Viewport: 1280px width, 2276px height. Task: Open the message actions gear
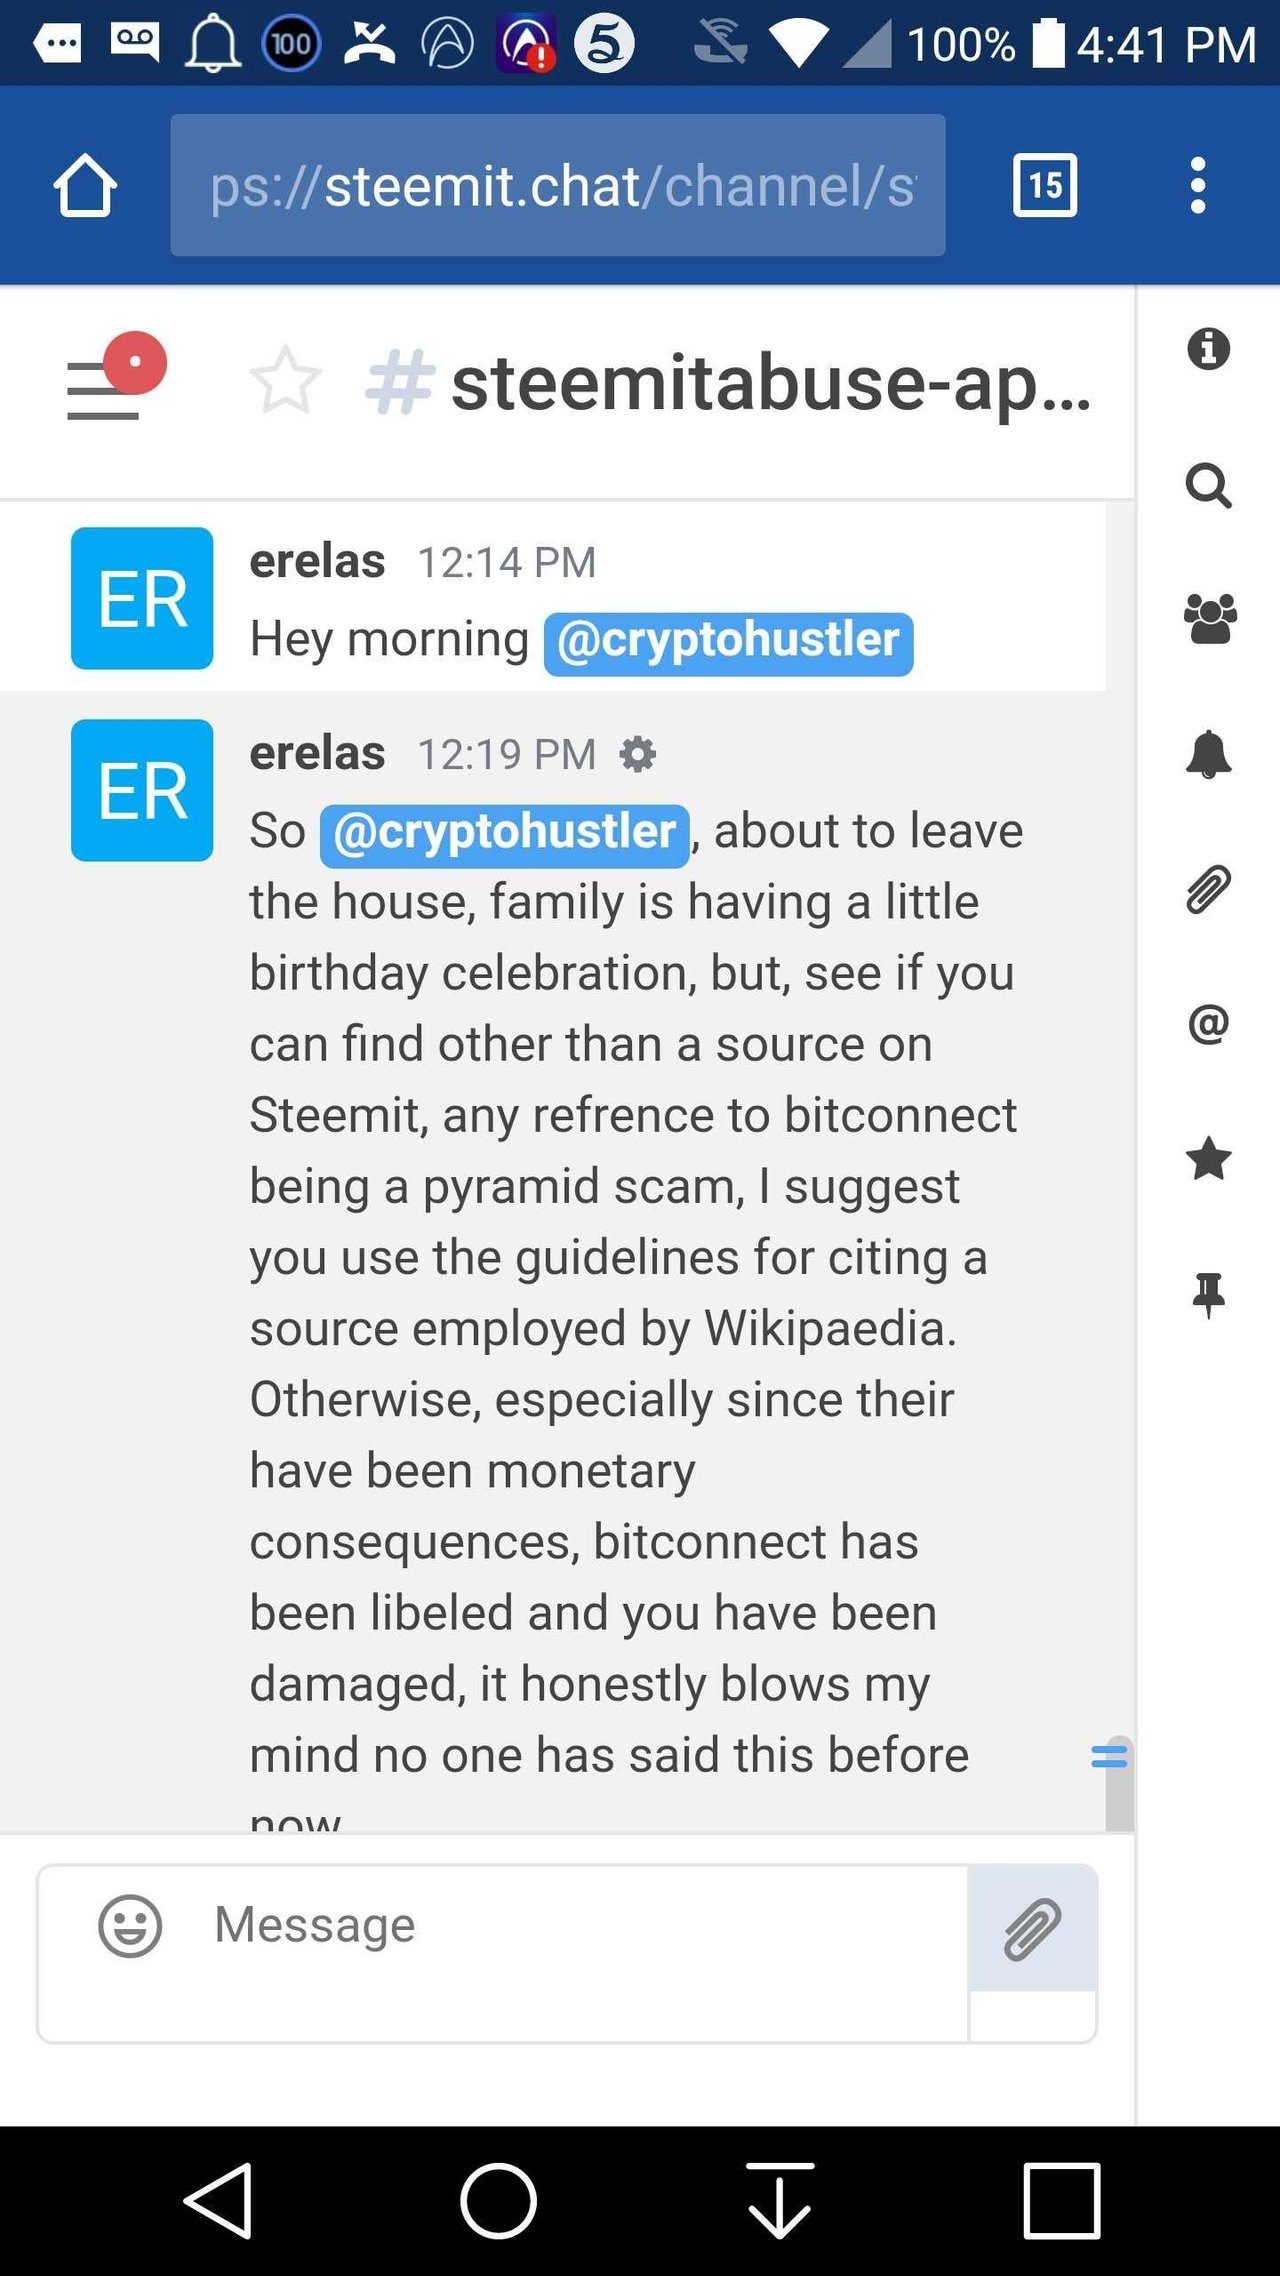(638, 754)
